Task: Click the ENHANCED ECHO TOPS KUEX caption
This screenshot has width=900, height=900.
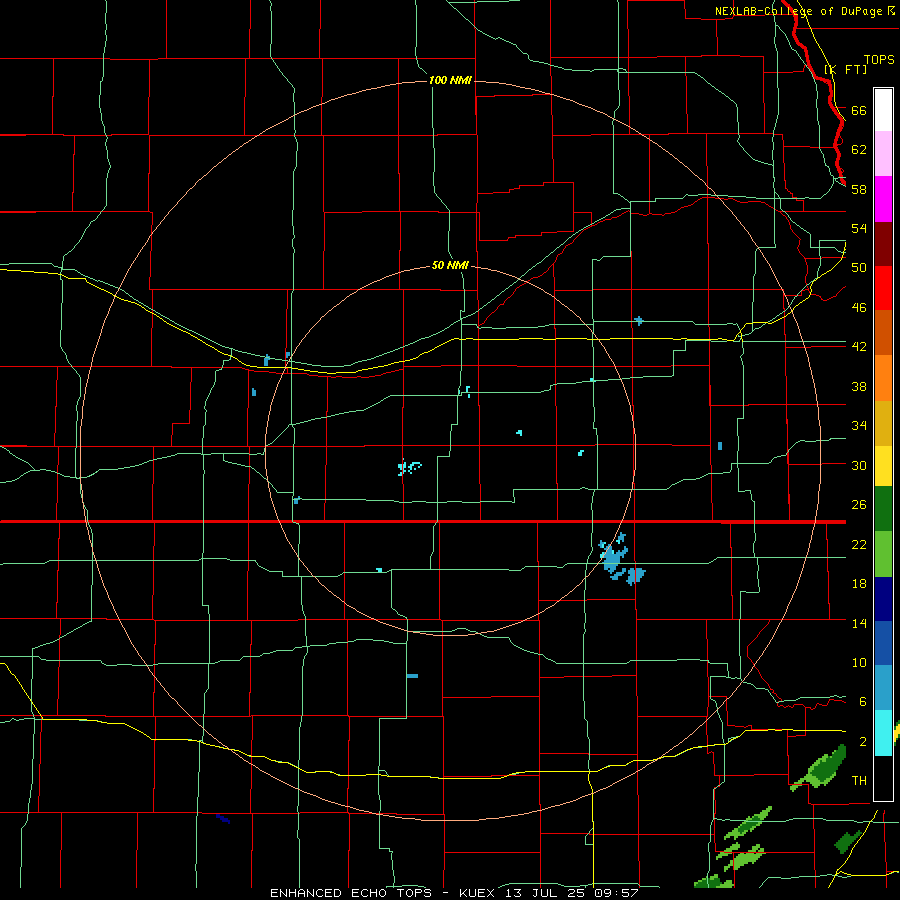Action: coord(454,893)
